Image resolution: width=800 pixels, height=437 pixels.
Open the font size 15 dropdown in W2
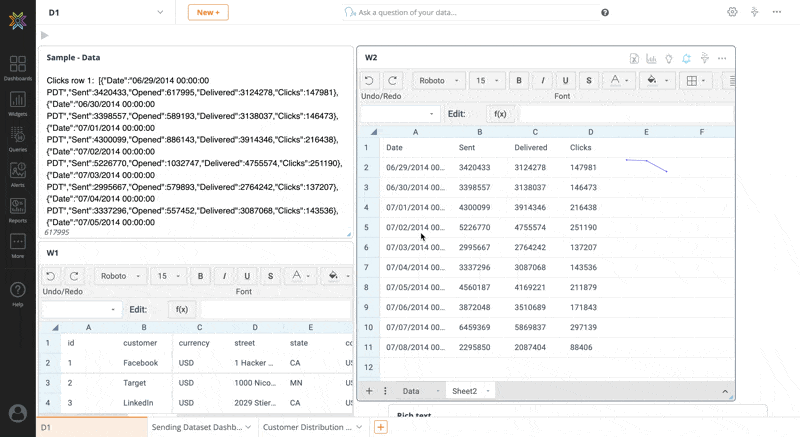click(x=487, y=81)
